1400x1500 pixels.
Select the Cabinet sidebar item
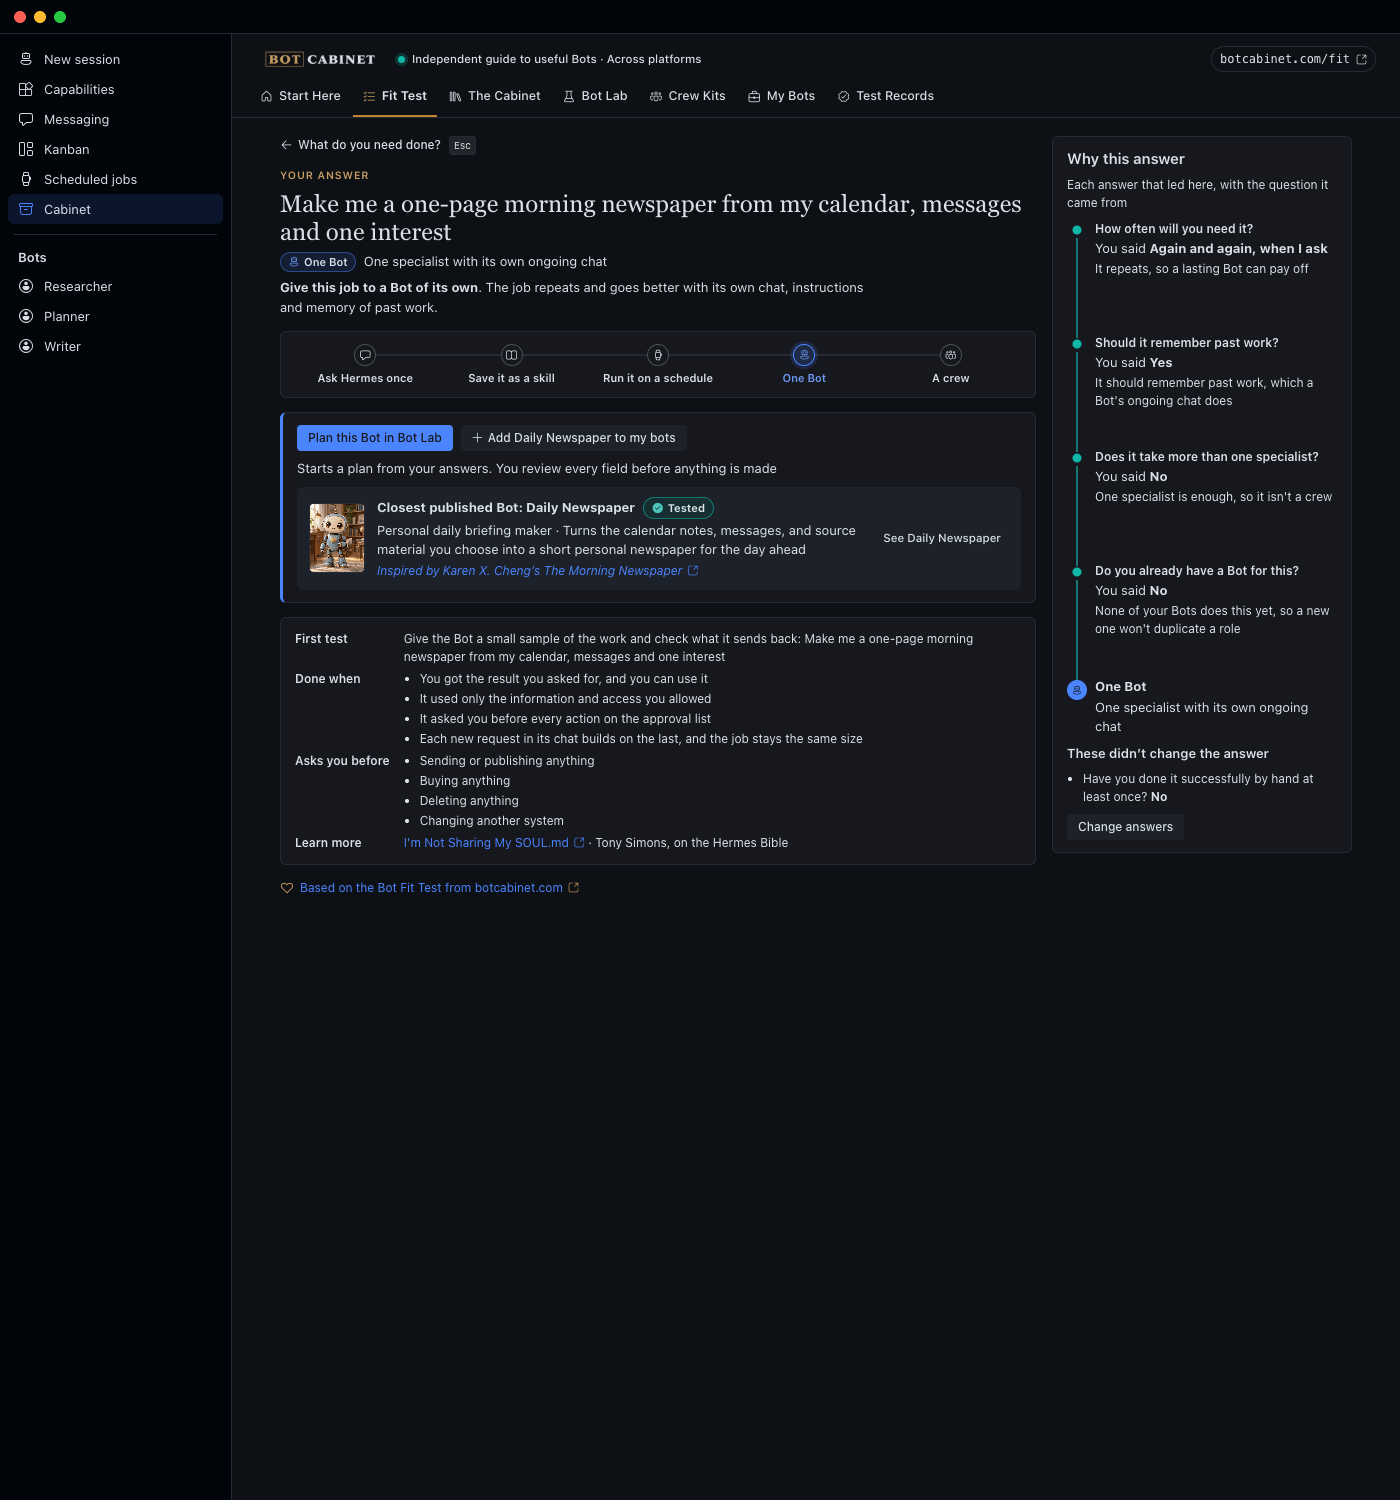(115, 209)
